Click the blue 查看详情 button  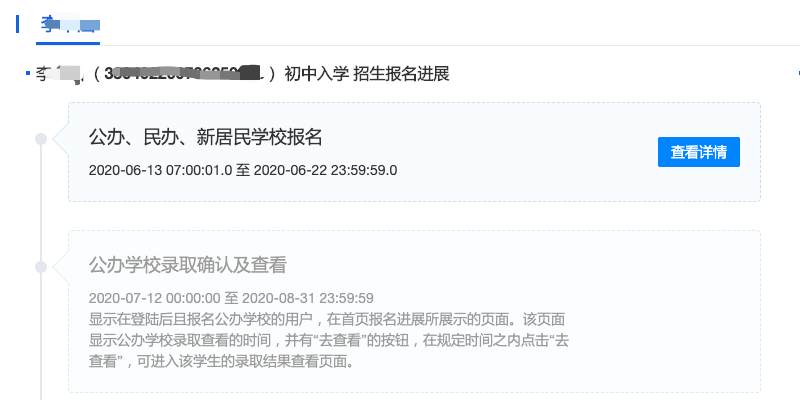coord(698,152)
